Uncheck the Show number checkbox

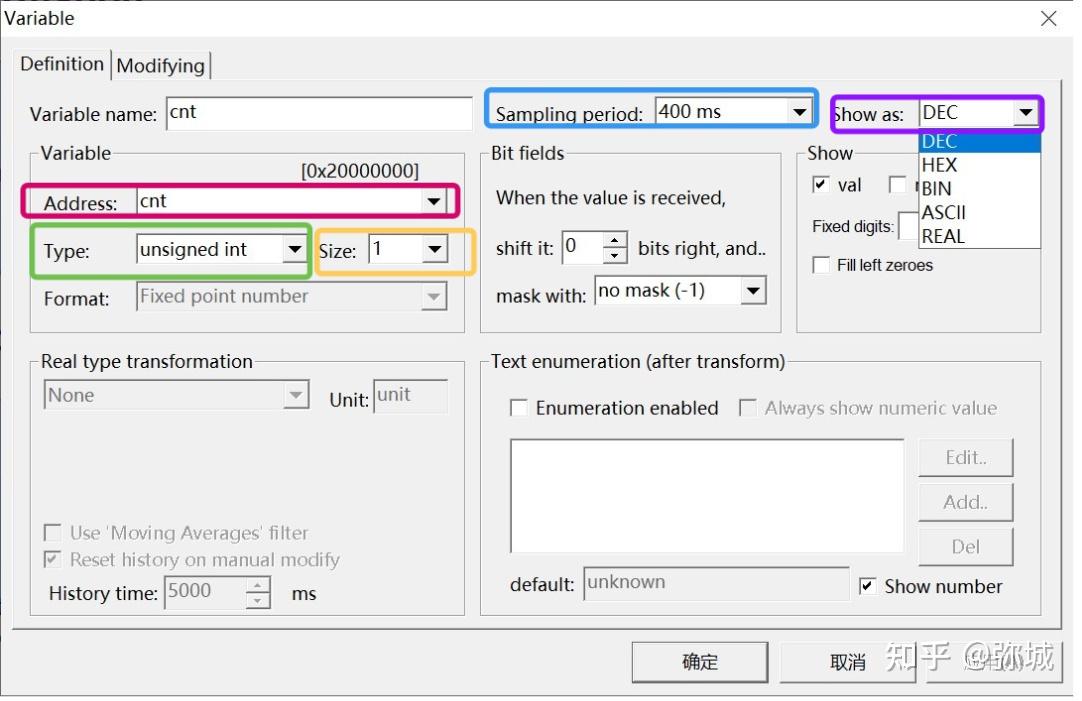(x=868, y=587)
